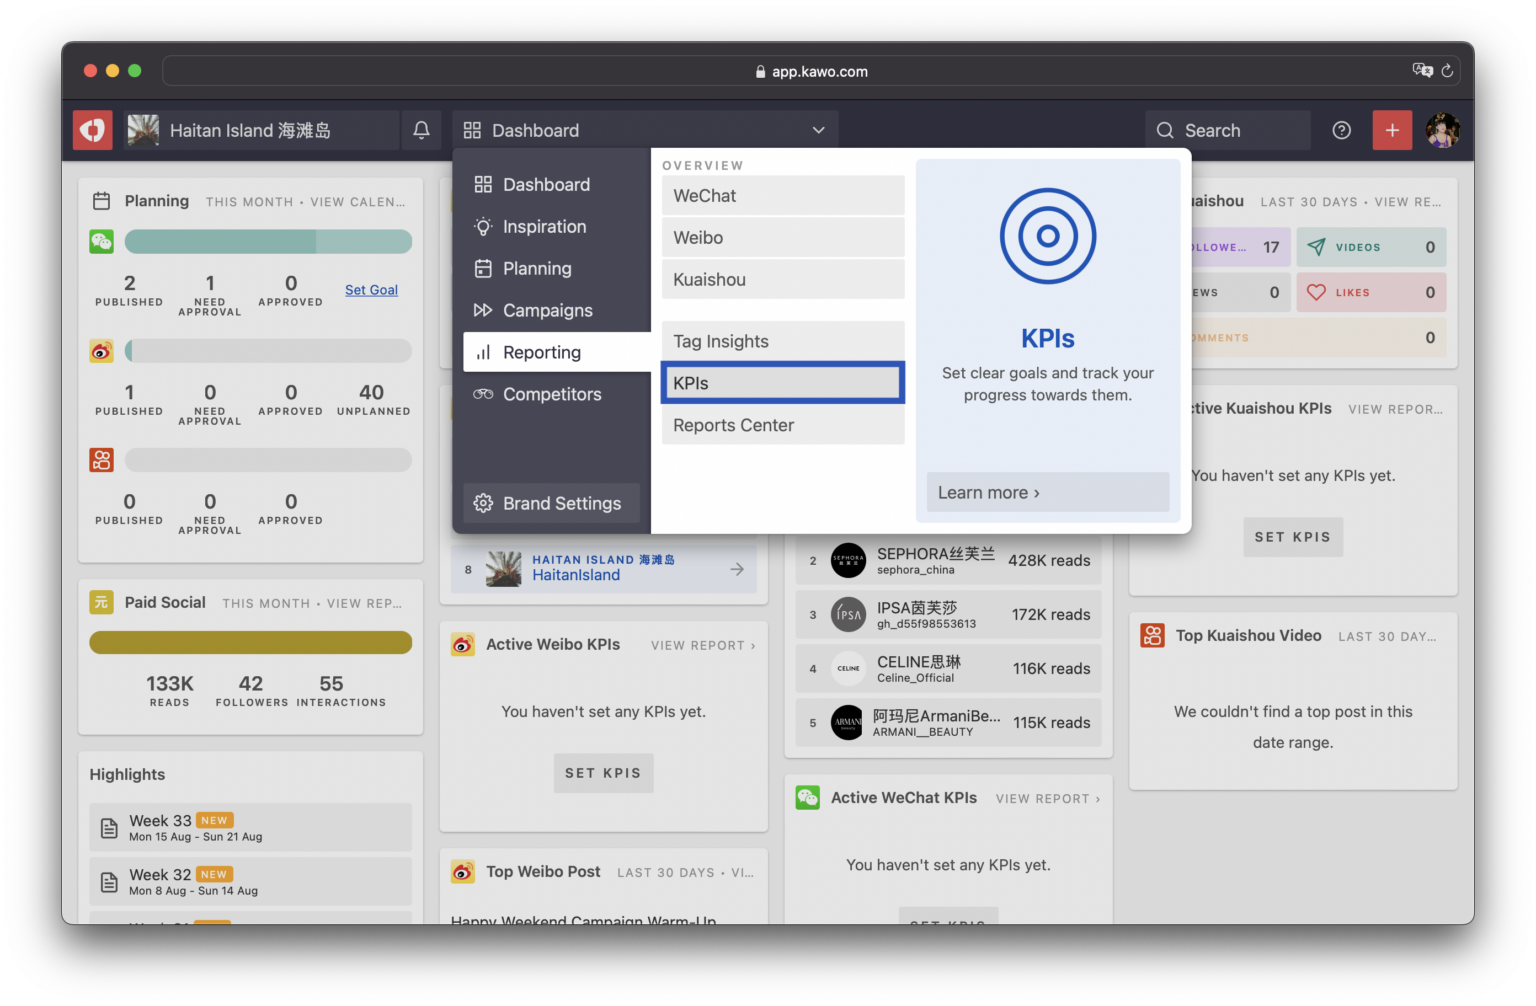Image resolution: width=1536 pixels, height=1006 pixels.
Task: Open the translate dropdown in the address bar
Action: tap(1421, 70)
